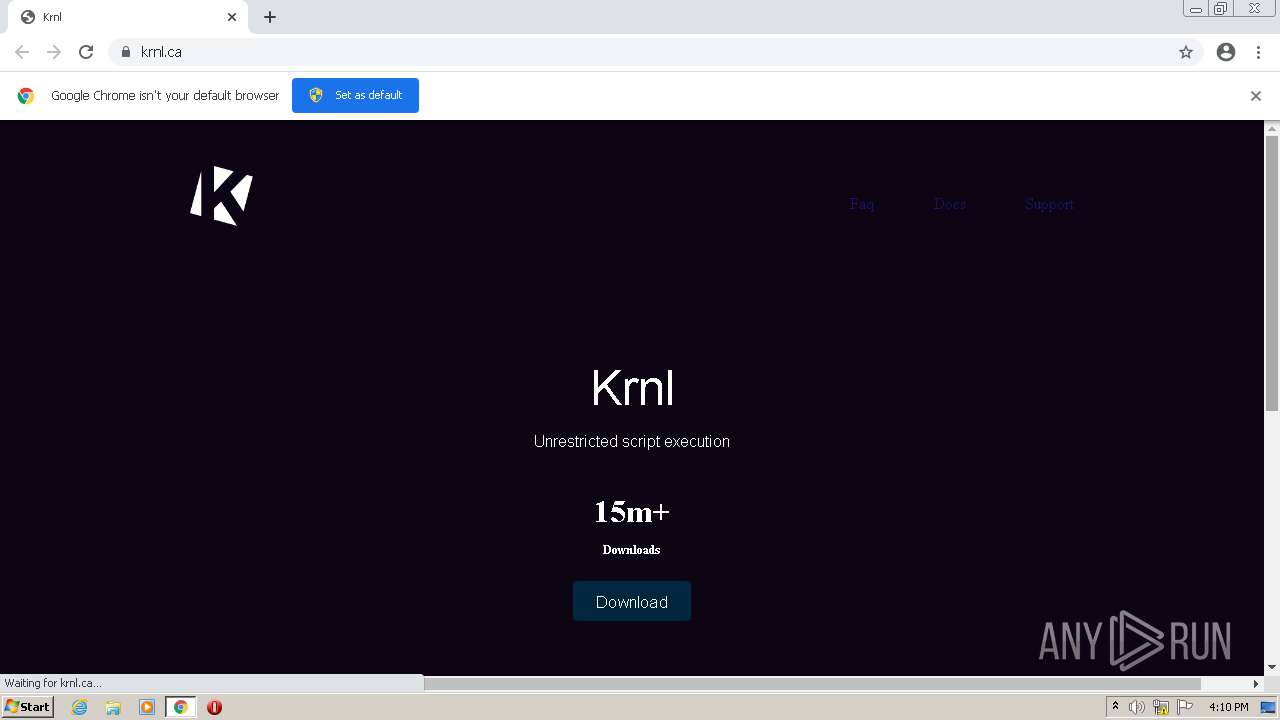Viewport: 1280px width, 720px height.
Task: Dismiss the default browser infobar
Action: [1256, 96]
